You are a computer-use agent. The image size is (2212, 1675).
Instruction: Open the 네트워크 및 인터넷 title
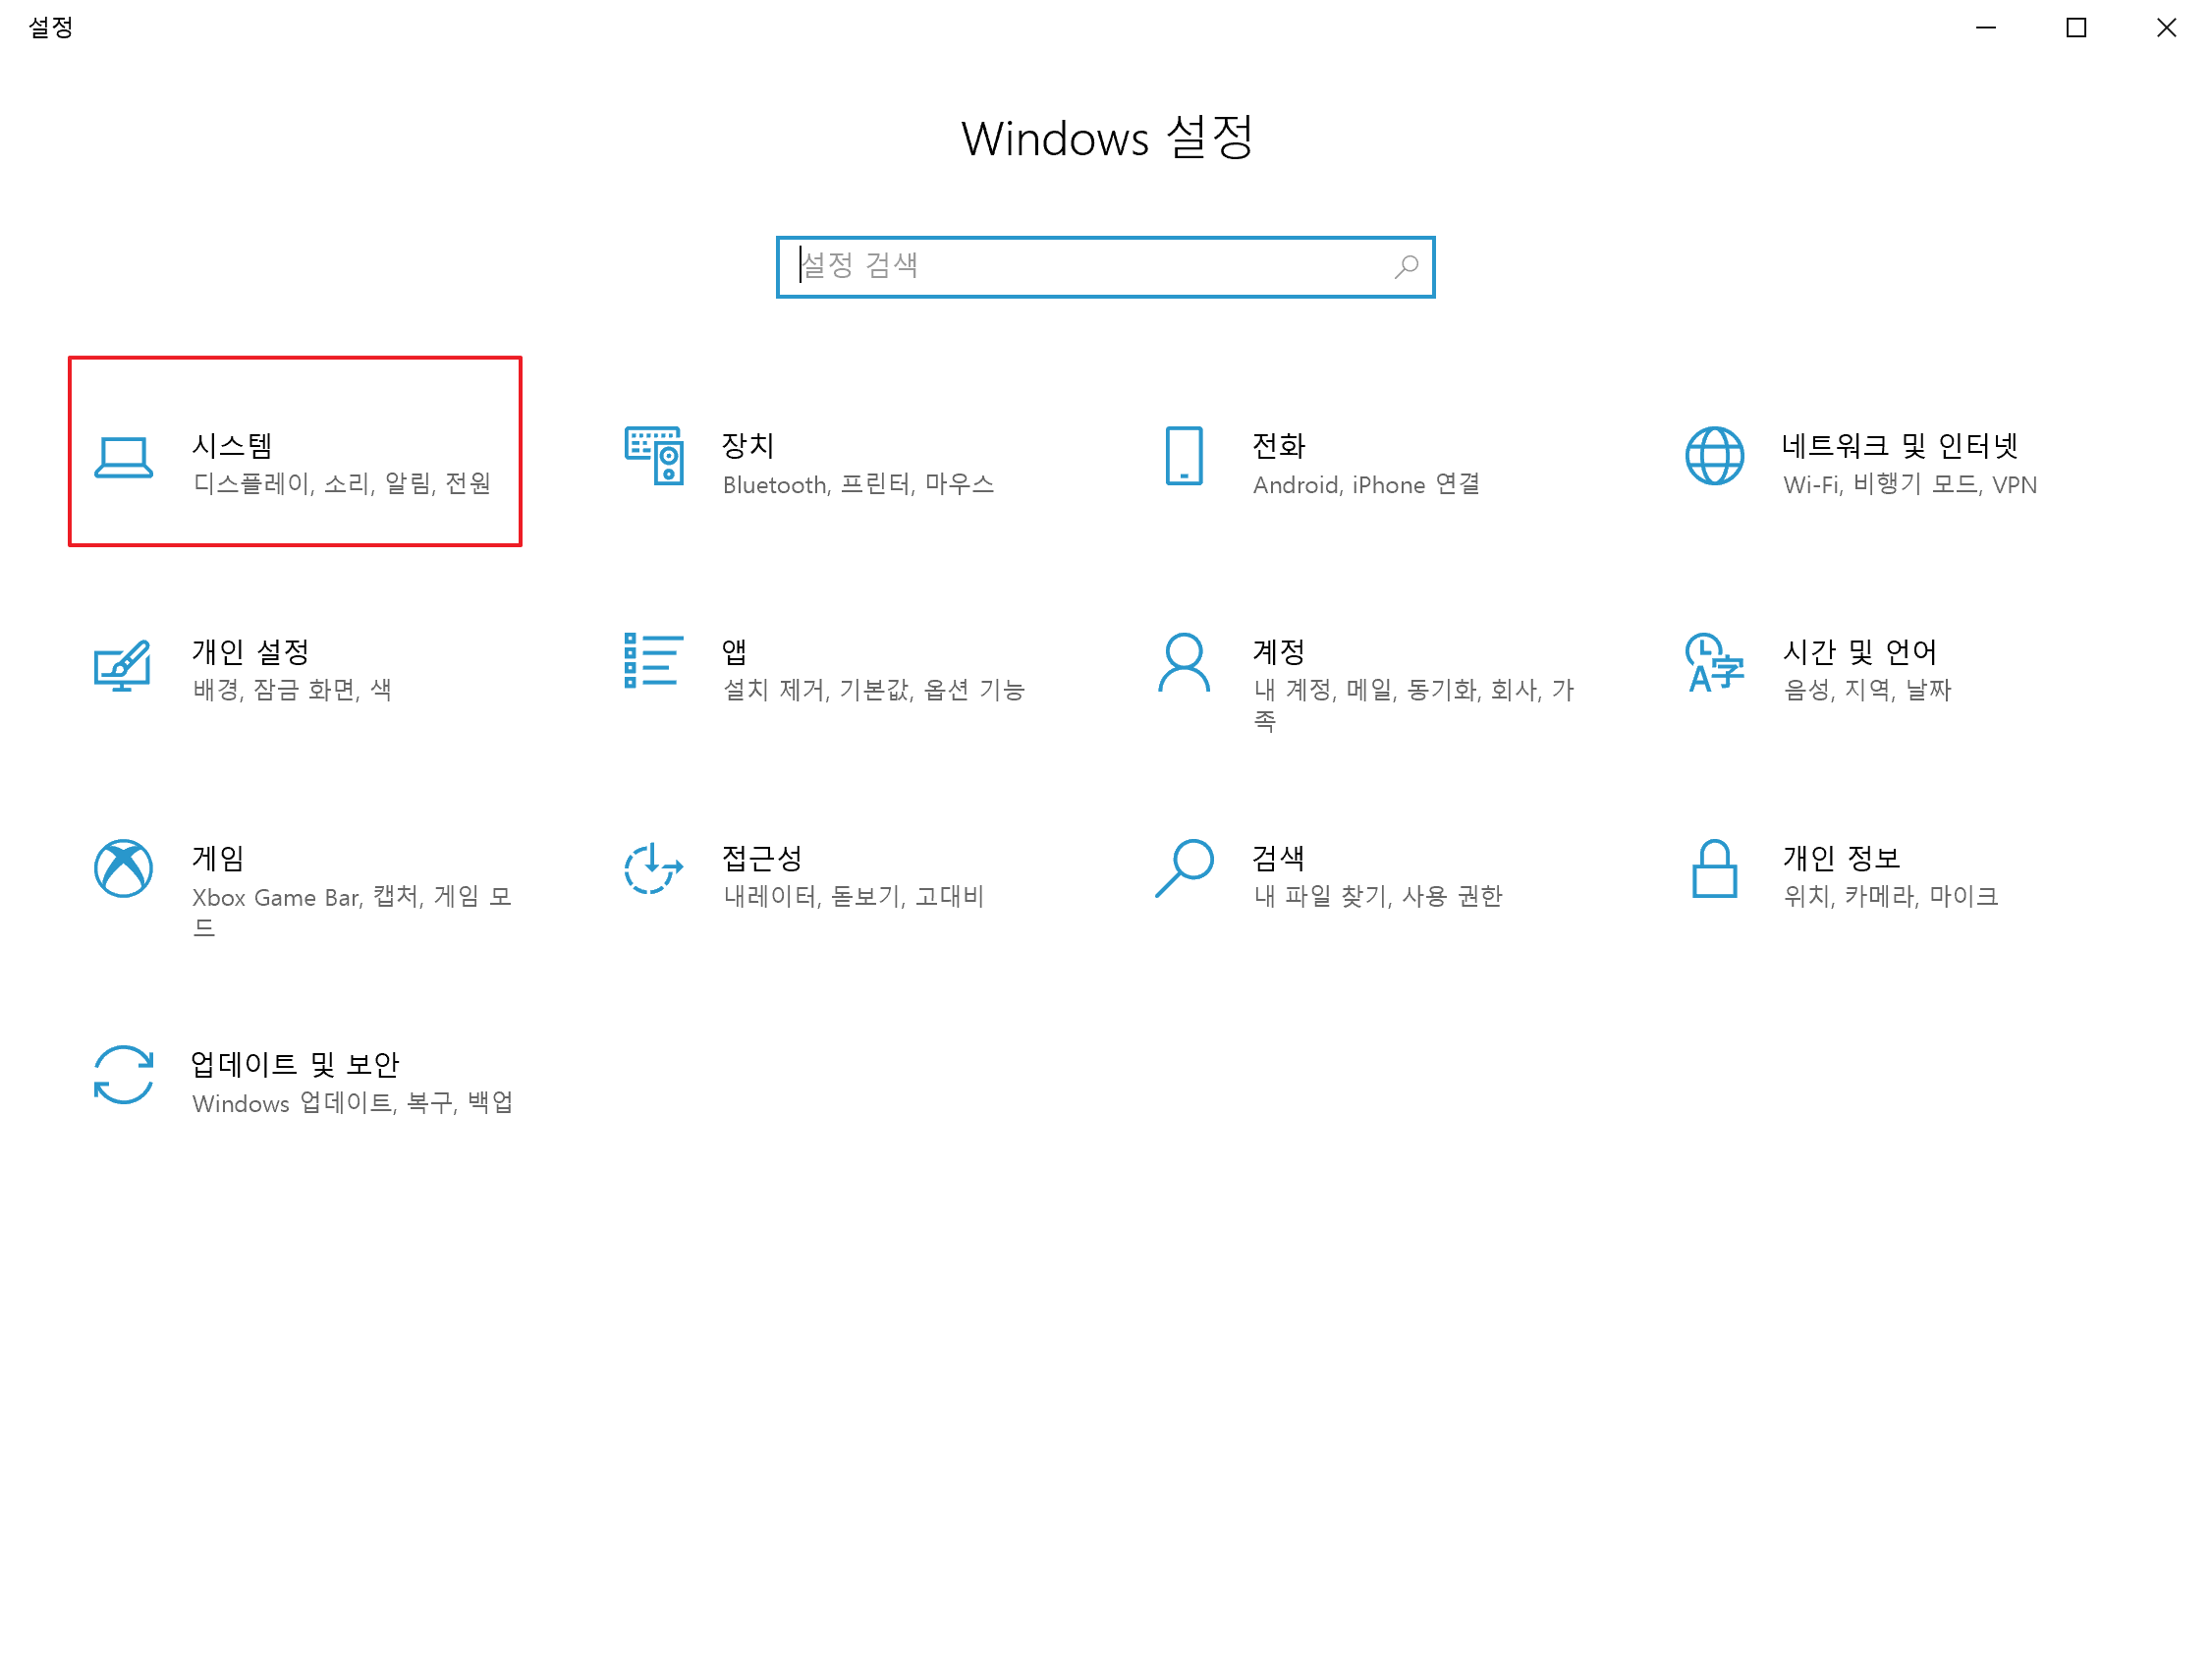click(x=1900, y=445)
